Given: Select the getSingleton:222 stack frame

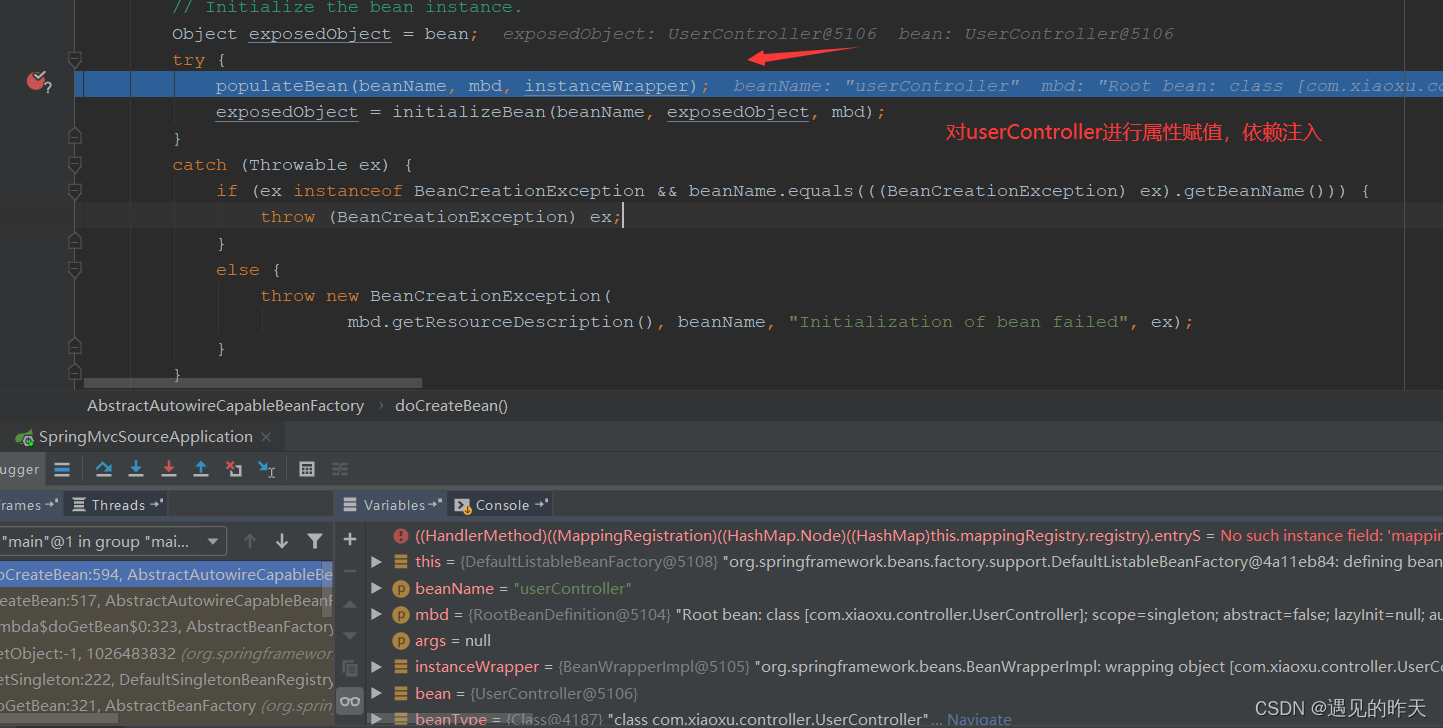Looking at the screenshot, I should (166, 679).
